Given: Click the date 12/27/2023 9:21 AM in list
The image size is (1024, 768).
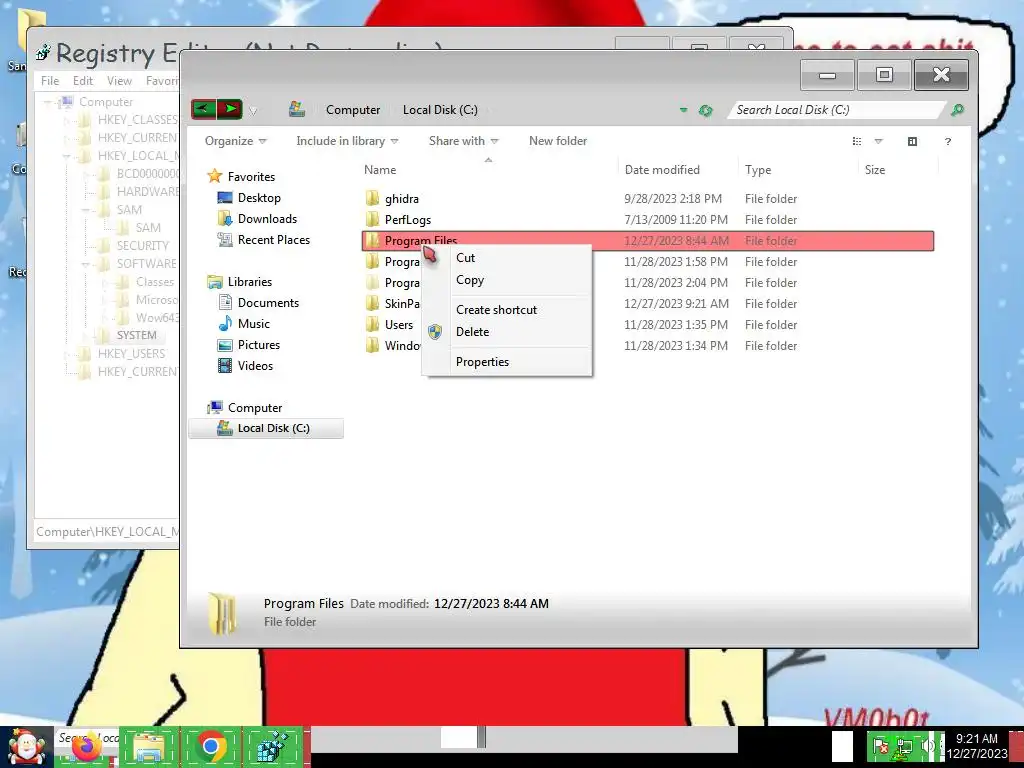Looking at the screenshot, I should pyautogui.click(x=676, y=304).
